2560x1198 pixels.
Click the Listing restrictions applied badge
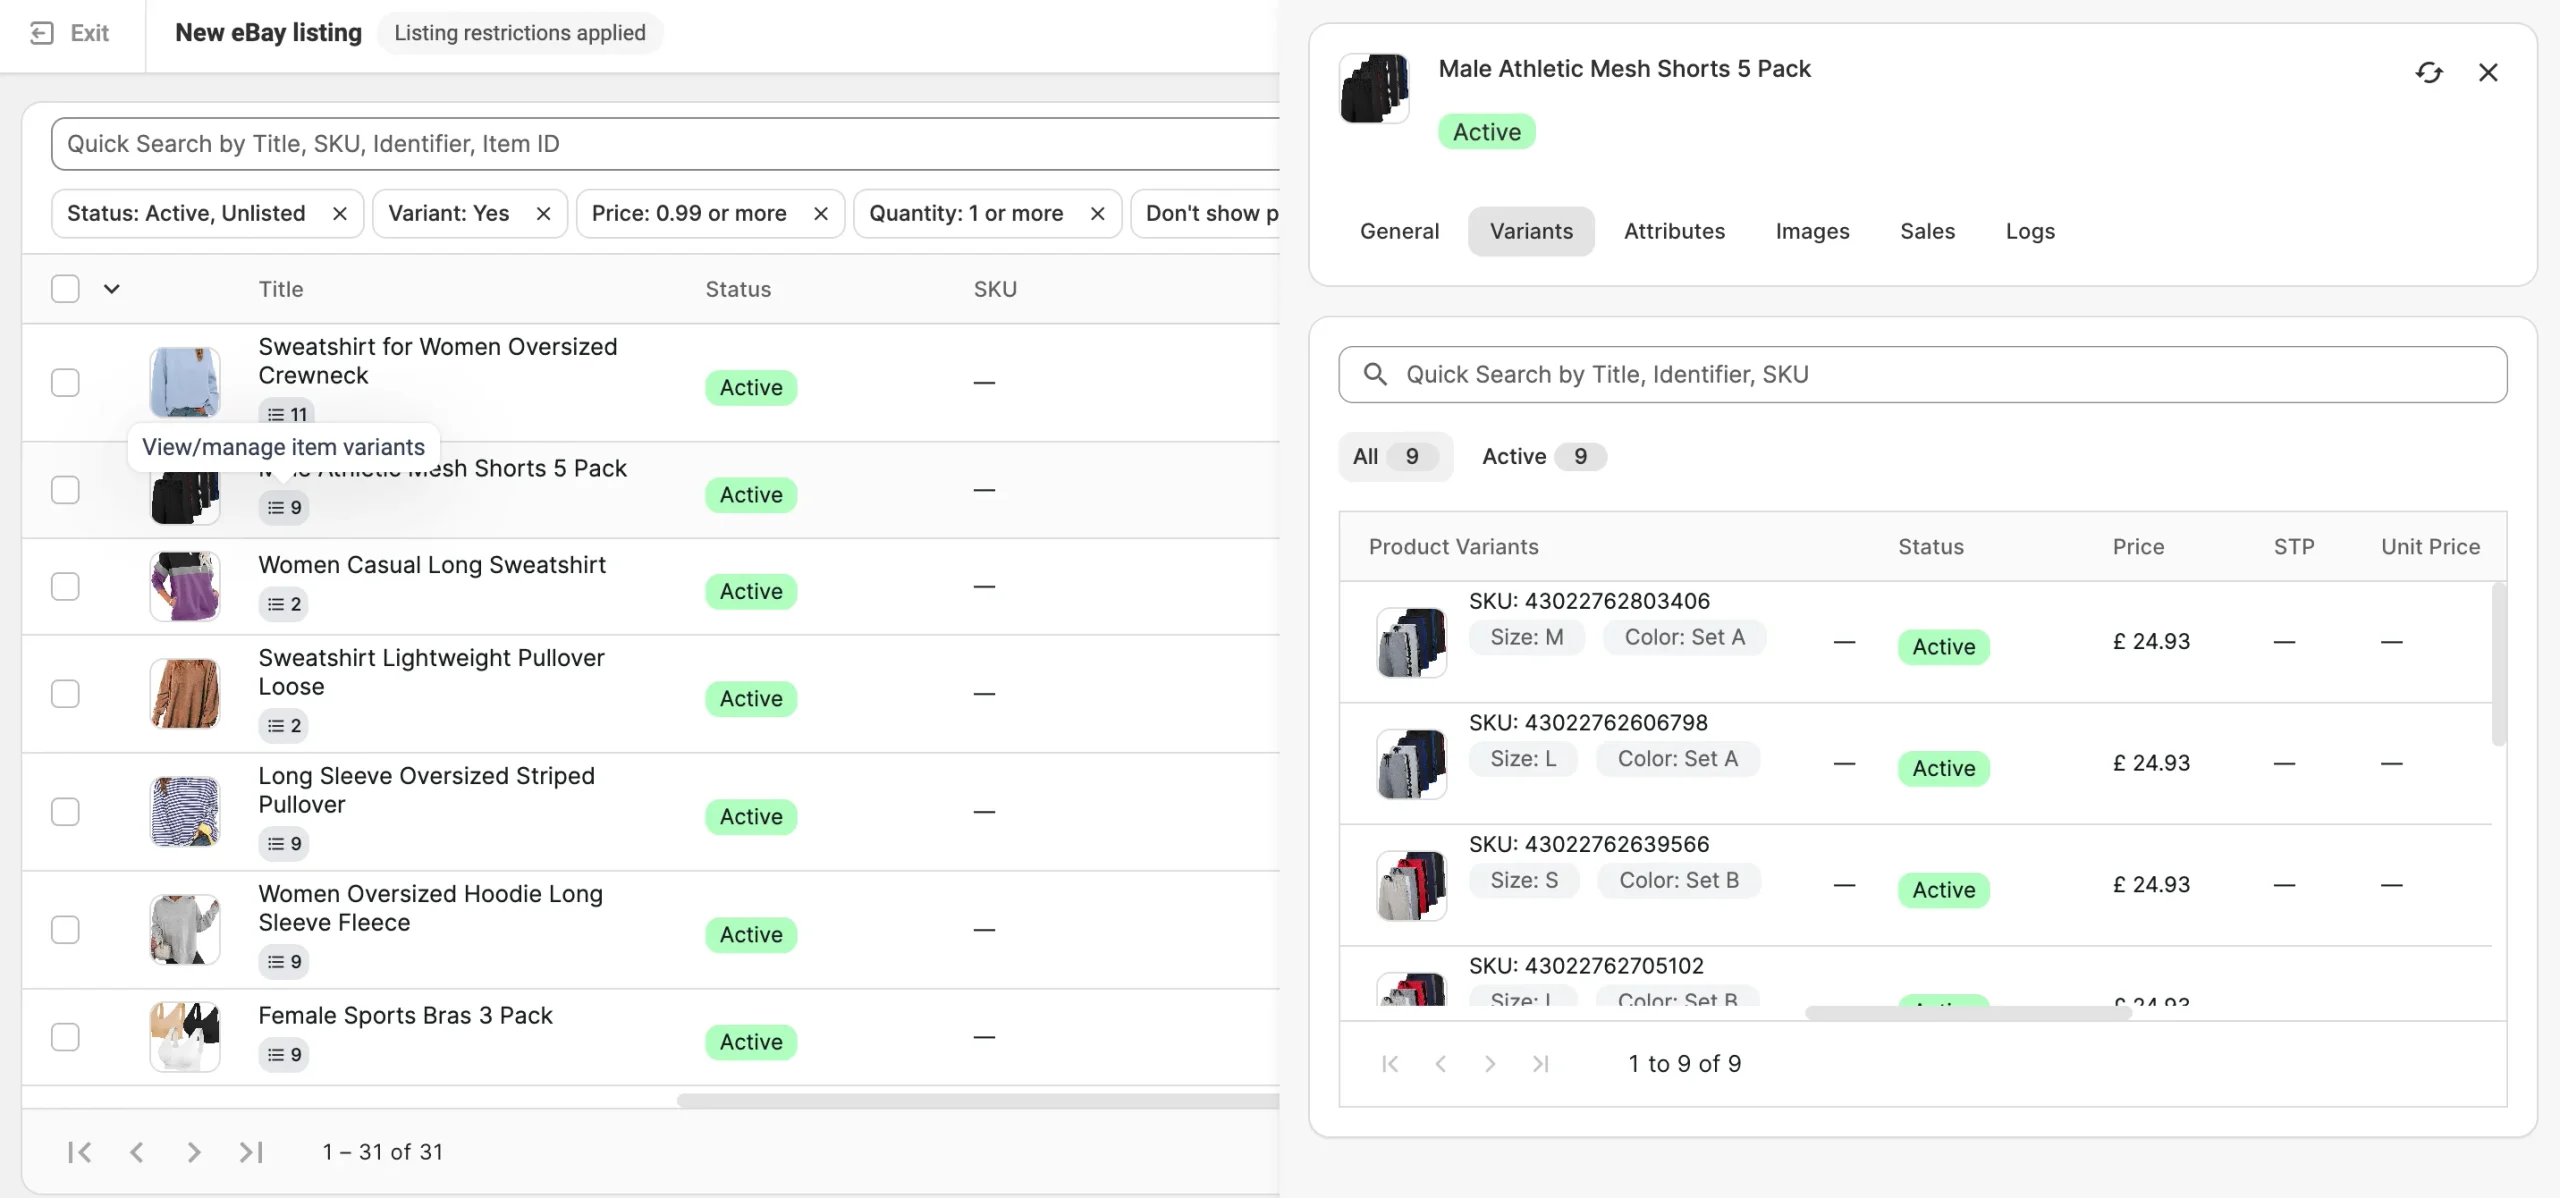click(x=520, y=33)
